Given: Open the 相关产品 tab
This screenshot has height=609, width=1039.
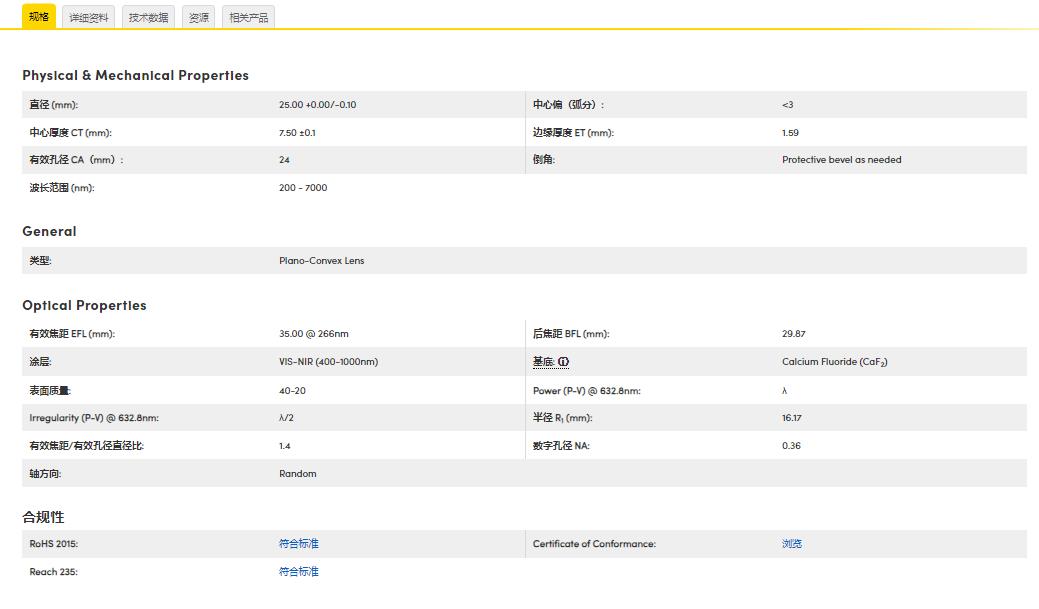Looking at the screenshot, I should [248, 17].
